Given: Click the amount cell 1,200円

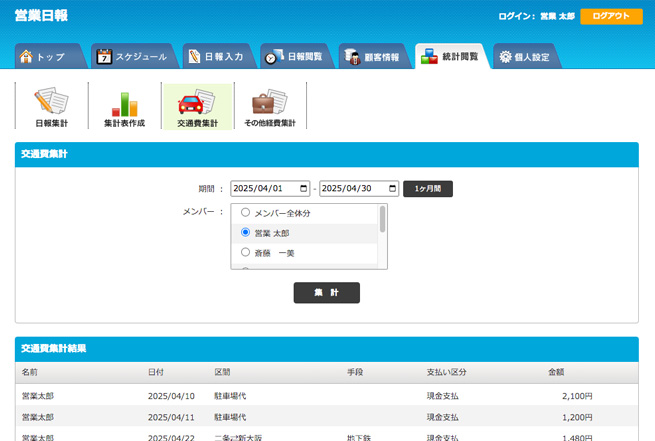Looking at the screenshot, I should (x=577, y=417).
